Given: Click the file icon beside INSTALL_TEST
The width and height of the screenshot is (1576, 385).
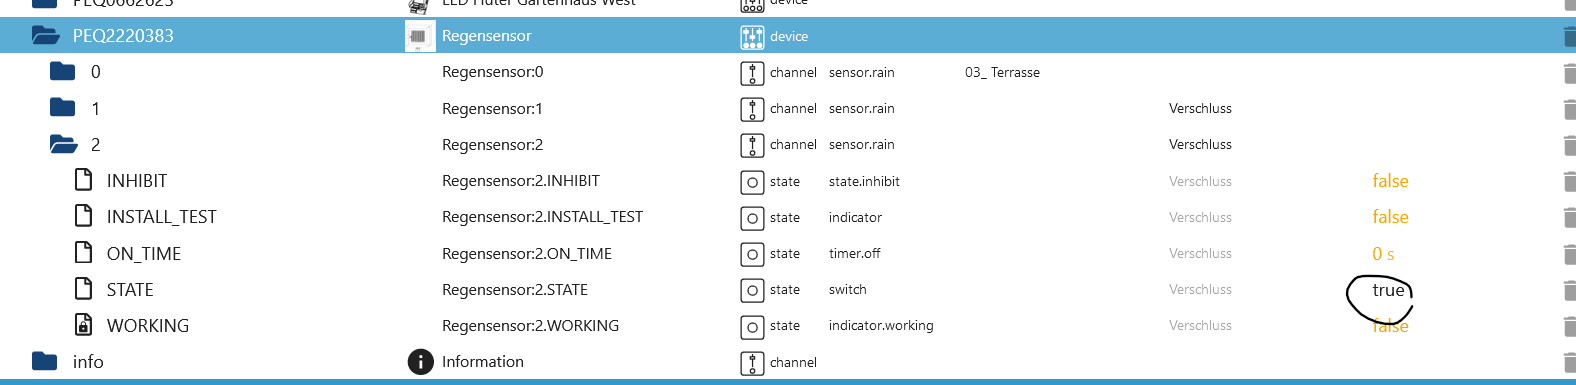Looking at the screenshot, I should point(84,216).
